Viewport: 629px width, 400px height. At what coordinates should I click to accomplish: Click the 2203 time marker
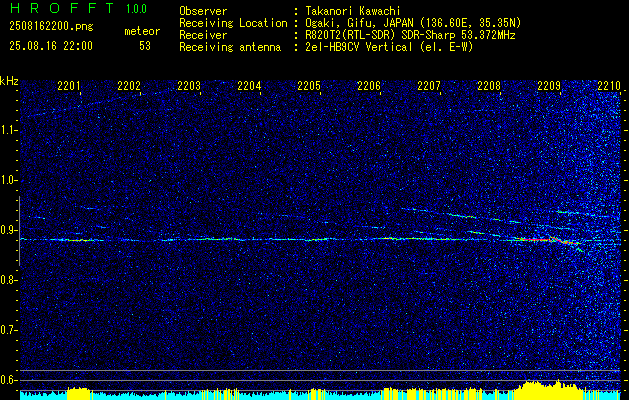pyautogui.click(x=189, y=85)
